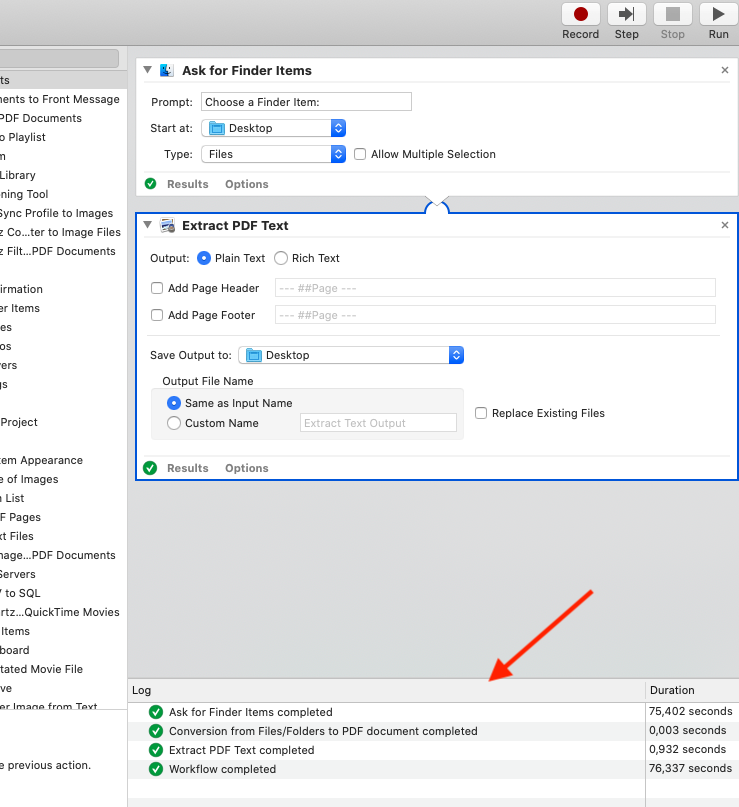The height and width of the screenshot is (807, 739).
Task: Open the Type Files dropdown
Action: pyautogui.click(x=273, y=154)
